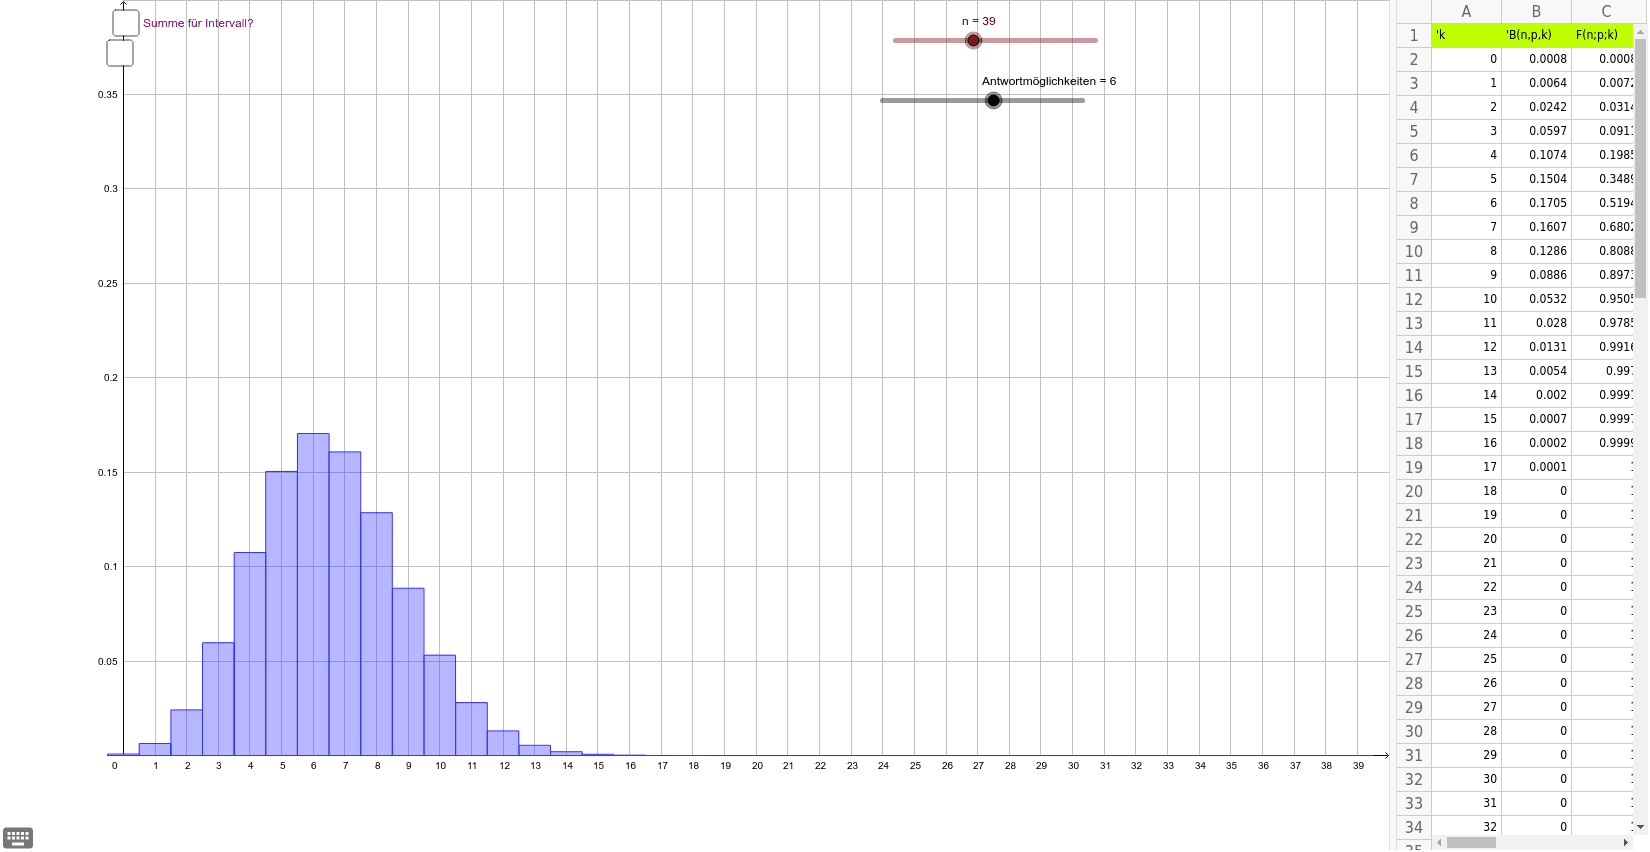Click the vertical scrollbar thumb of spreadsheet
This screenshot has width=1650, height=852.
pyautogui.click(x=1641, y=168)
